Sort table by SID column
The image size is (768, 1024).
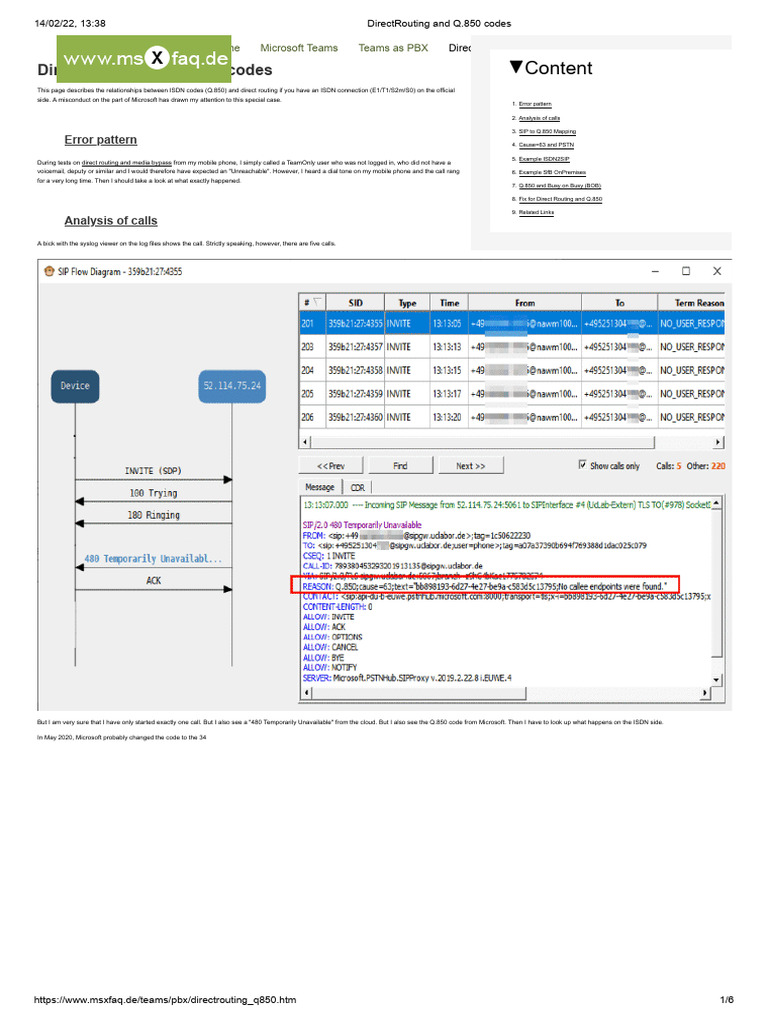tap(355, 303)
